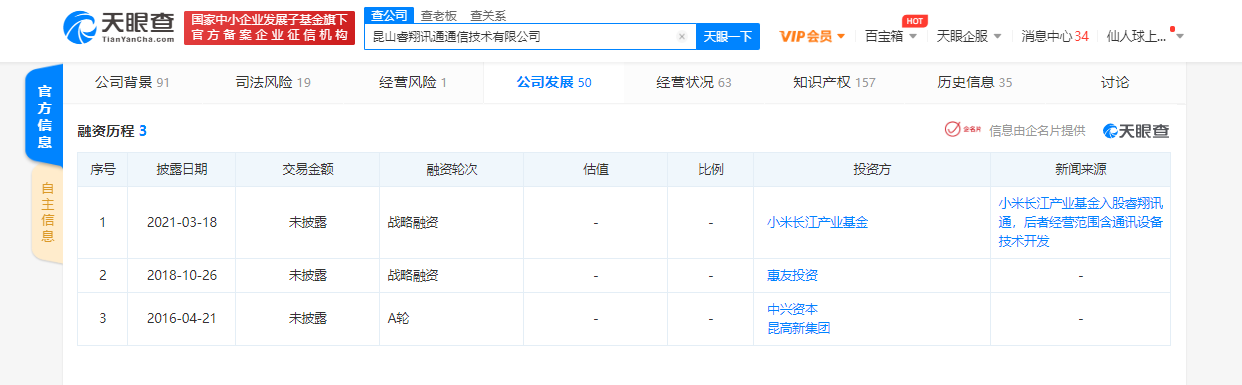Click the 新闻来源 column header

[1080, 169]
